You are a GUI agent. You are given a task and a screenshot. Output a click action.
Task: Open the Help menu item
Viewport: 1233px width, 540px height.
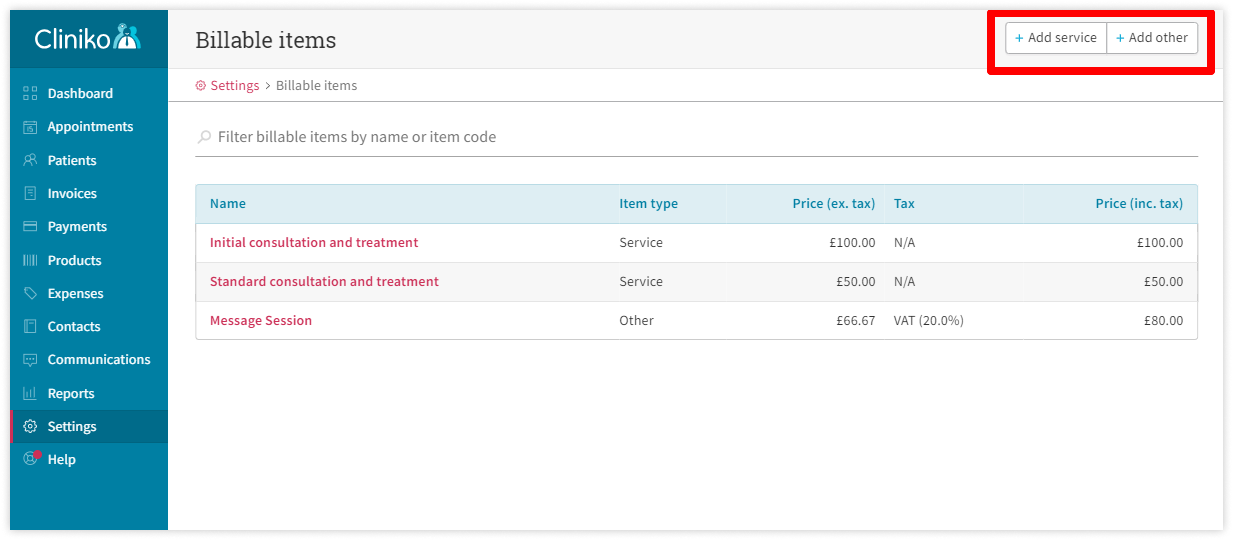point(62,459)
